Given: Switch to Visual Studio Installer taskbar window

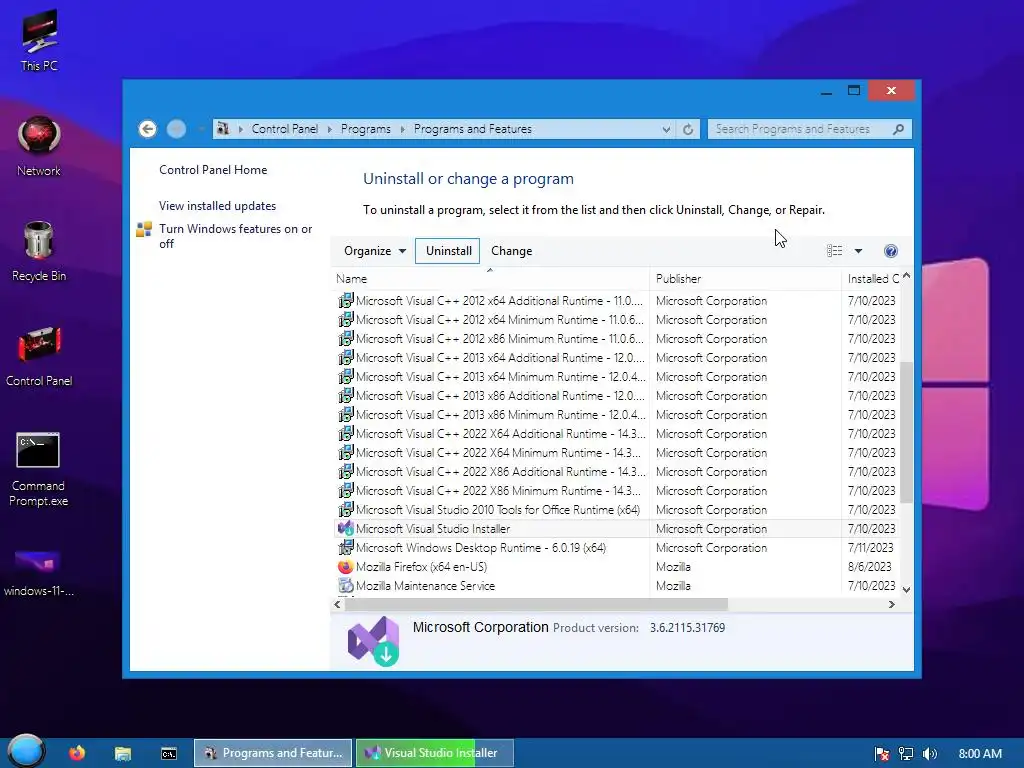Looking at the screenshot, I should coord(434,753).
